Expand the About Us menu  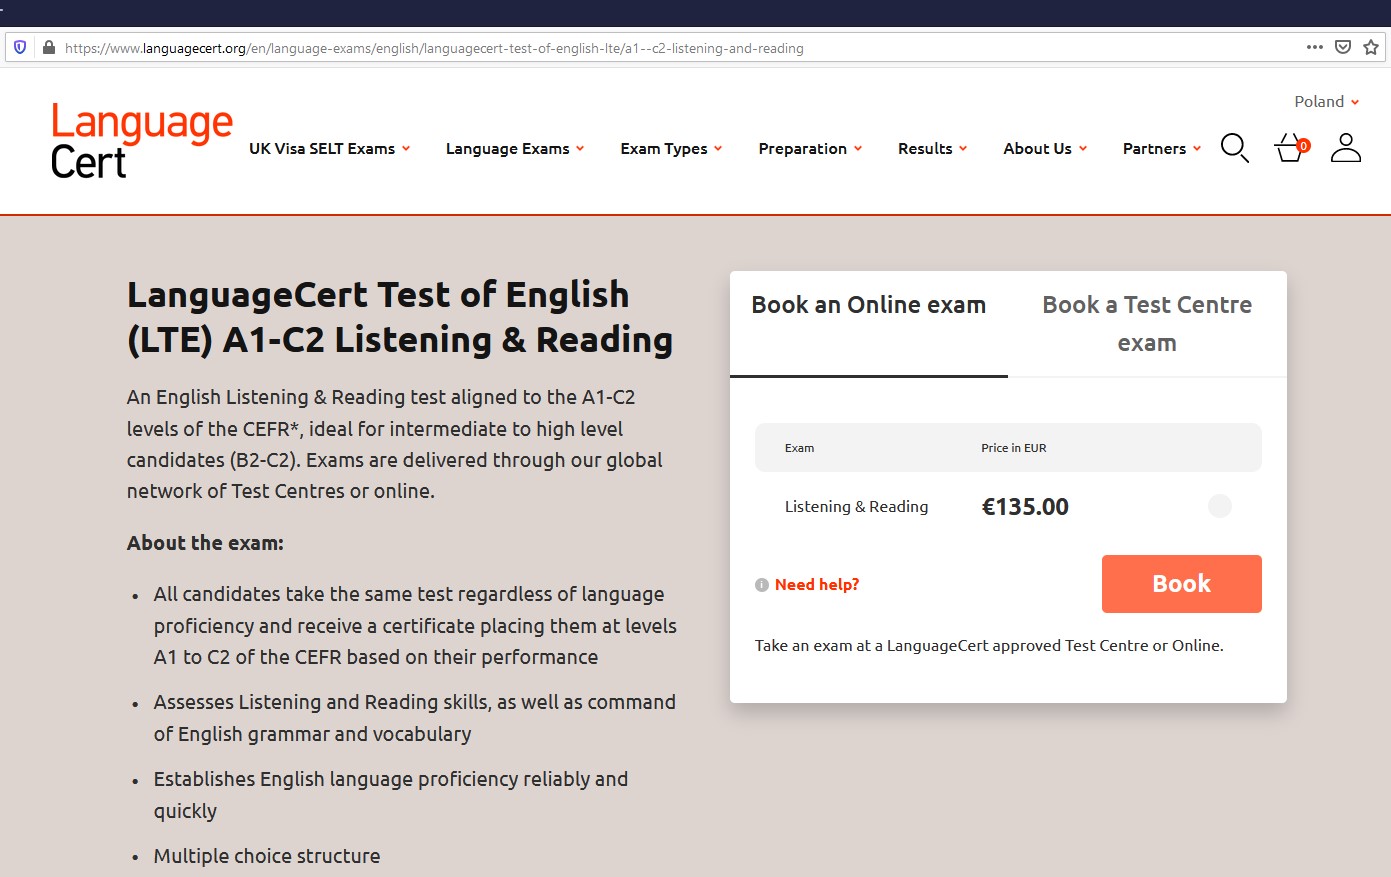[1045, 148]
